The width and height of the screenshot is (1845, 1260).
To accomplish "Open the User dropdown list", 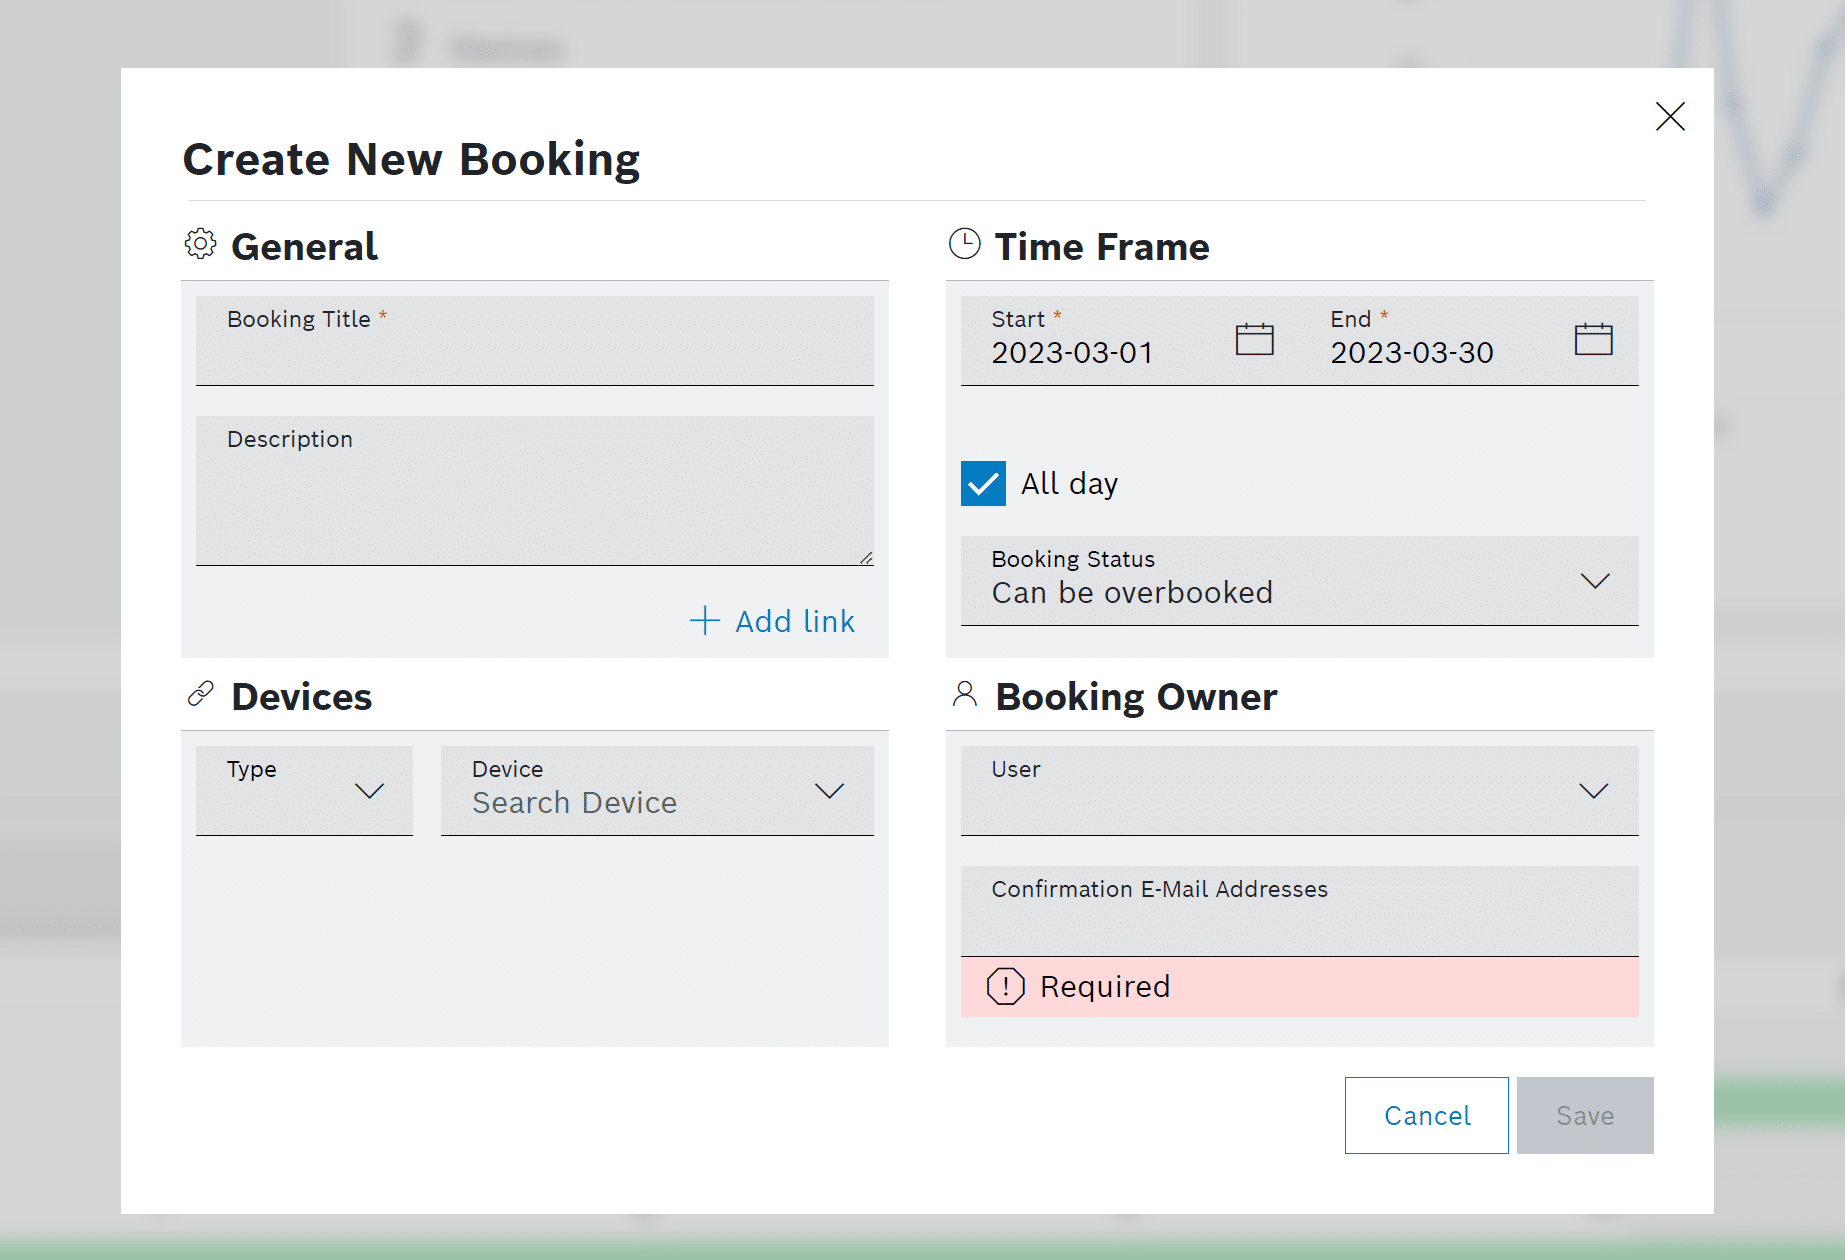I will click(1592, 791).
